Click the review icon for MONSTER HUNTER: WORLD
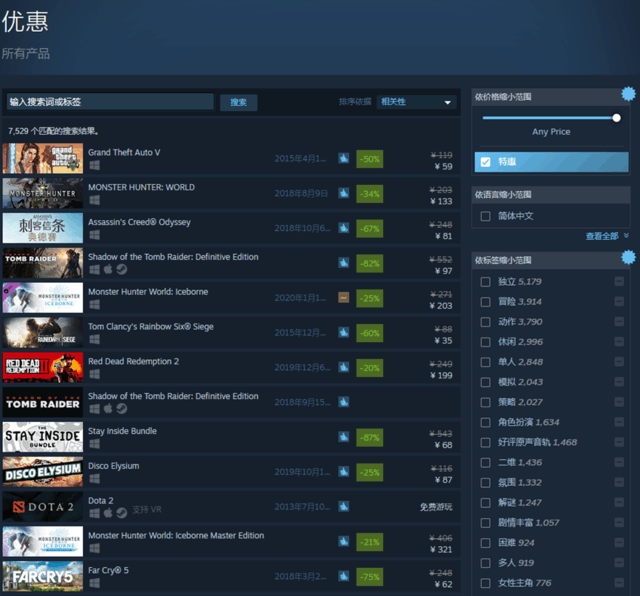Image resolution: width=640 pixels, height=596 pixels. [344, 193]
